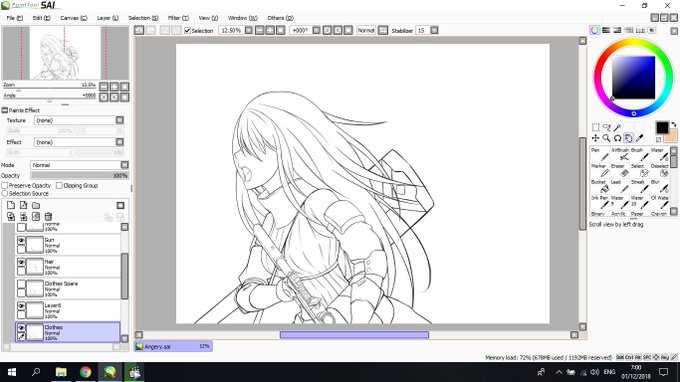Image resolution: width=680 pixels, height=382 pixels.
Task: Click the black foreground color swatch
Action: point(662,127)
